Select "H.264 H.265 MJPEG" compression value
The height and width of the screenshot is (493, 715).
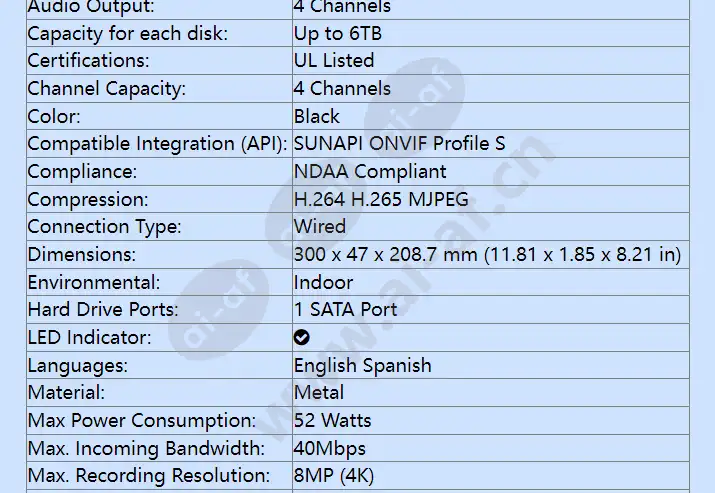tap(381, 199)
